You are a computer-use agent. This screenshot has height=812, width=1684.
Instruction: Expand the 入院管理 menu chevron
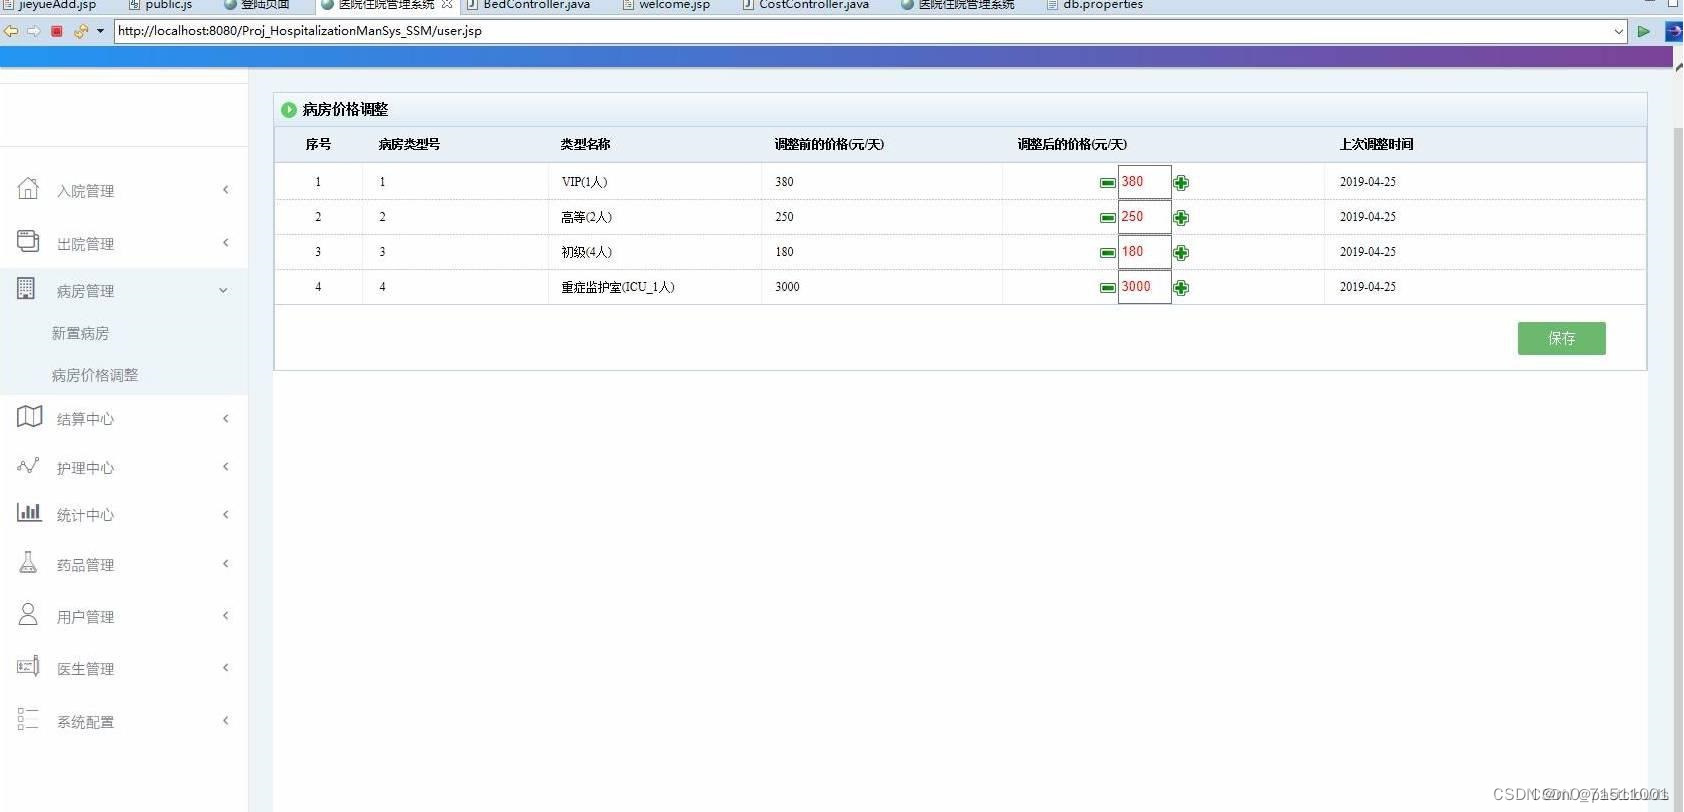pyautogui.click(x=226, y=189)
